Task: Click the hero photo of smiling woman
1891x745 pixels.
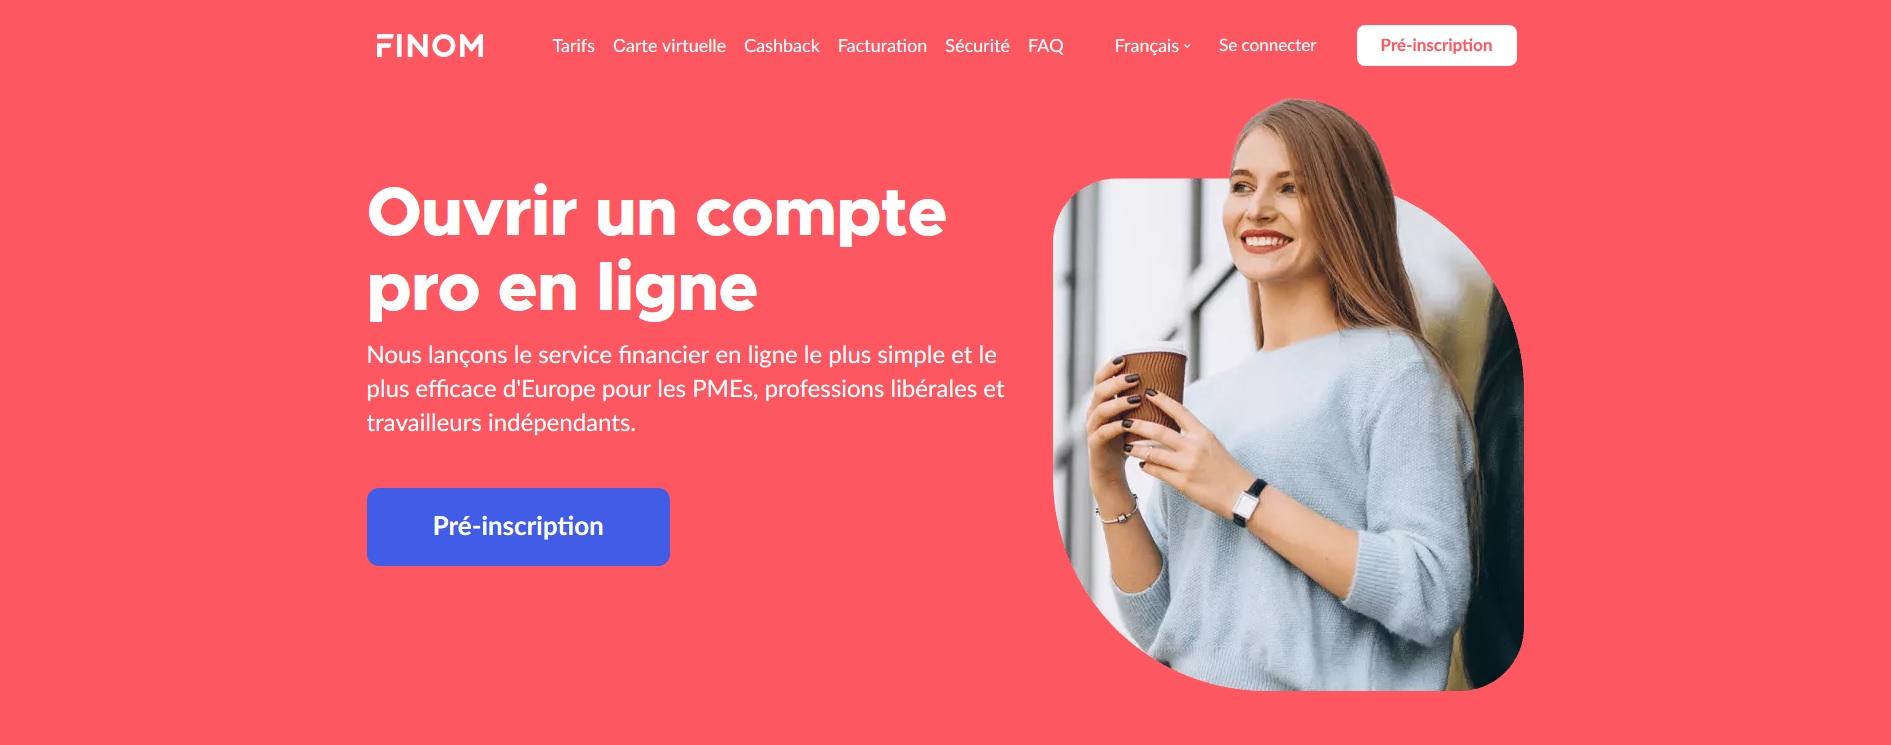Action: point(1288,395)
